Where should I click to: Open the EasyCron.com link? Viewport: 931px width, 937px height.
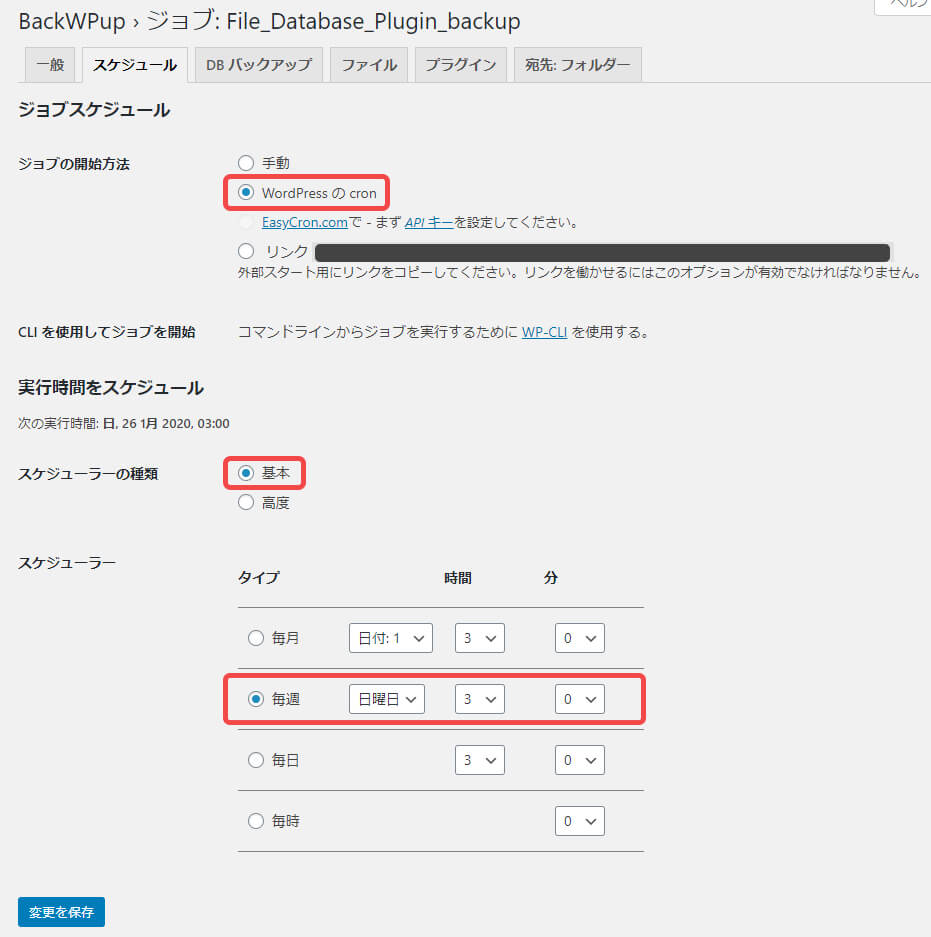304,222
